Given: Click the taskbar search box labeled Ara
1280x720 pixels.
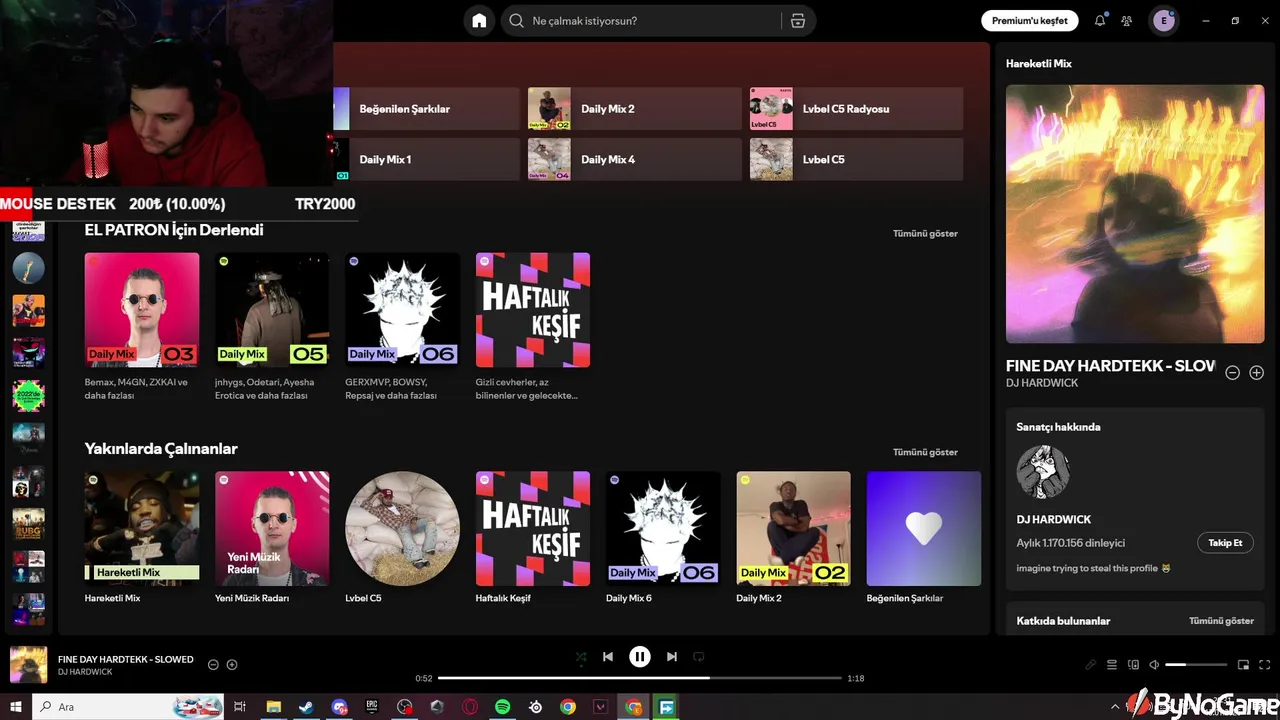Looking at the screenshot, I should 129,707.
